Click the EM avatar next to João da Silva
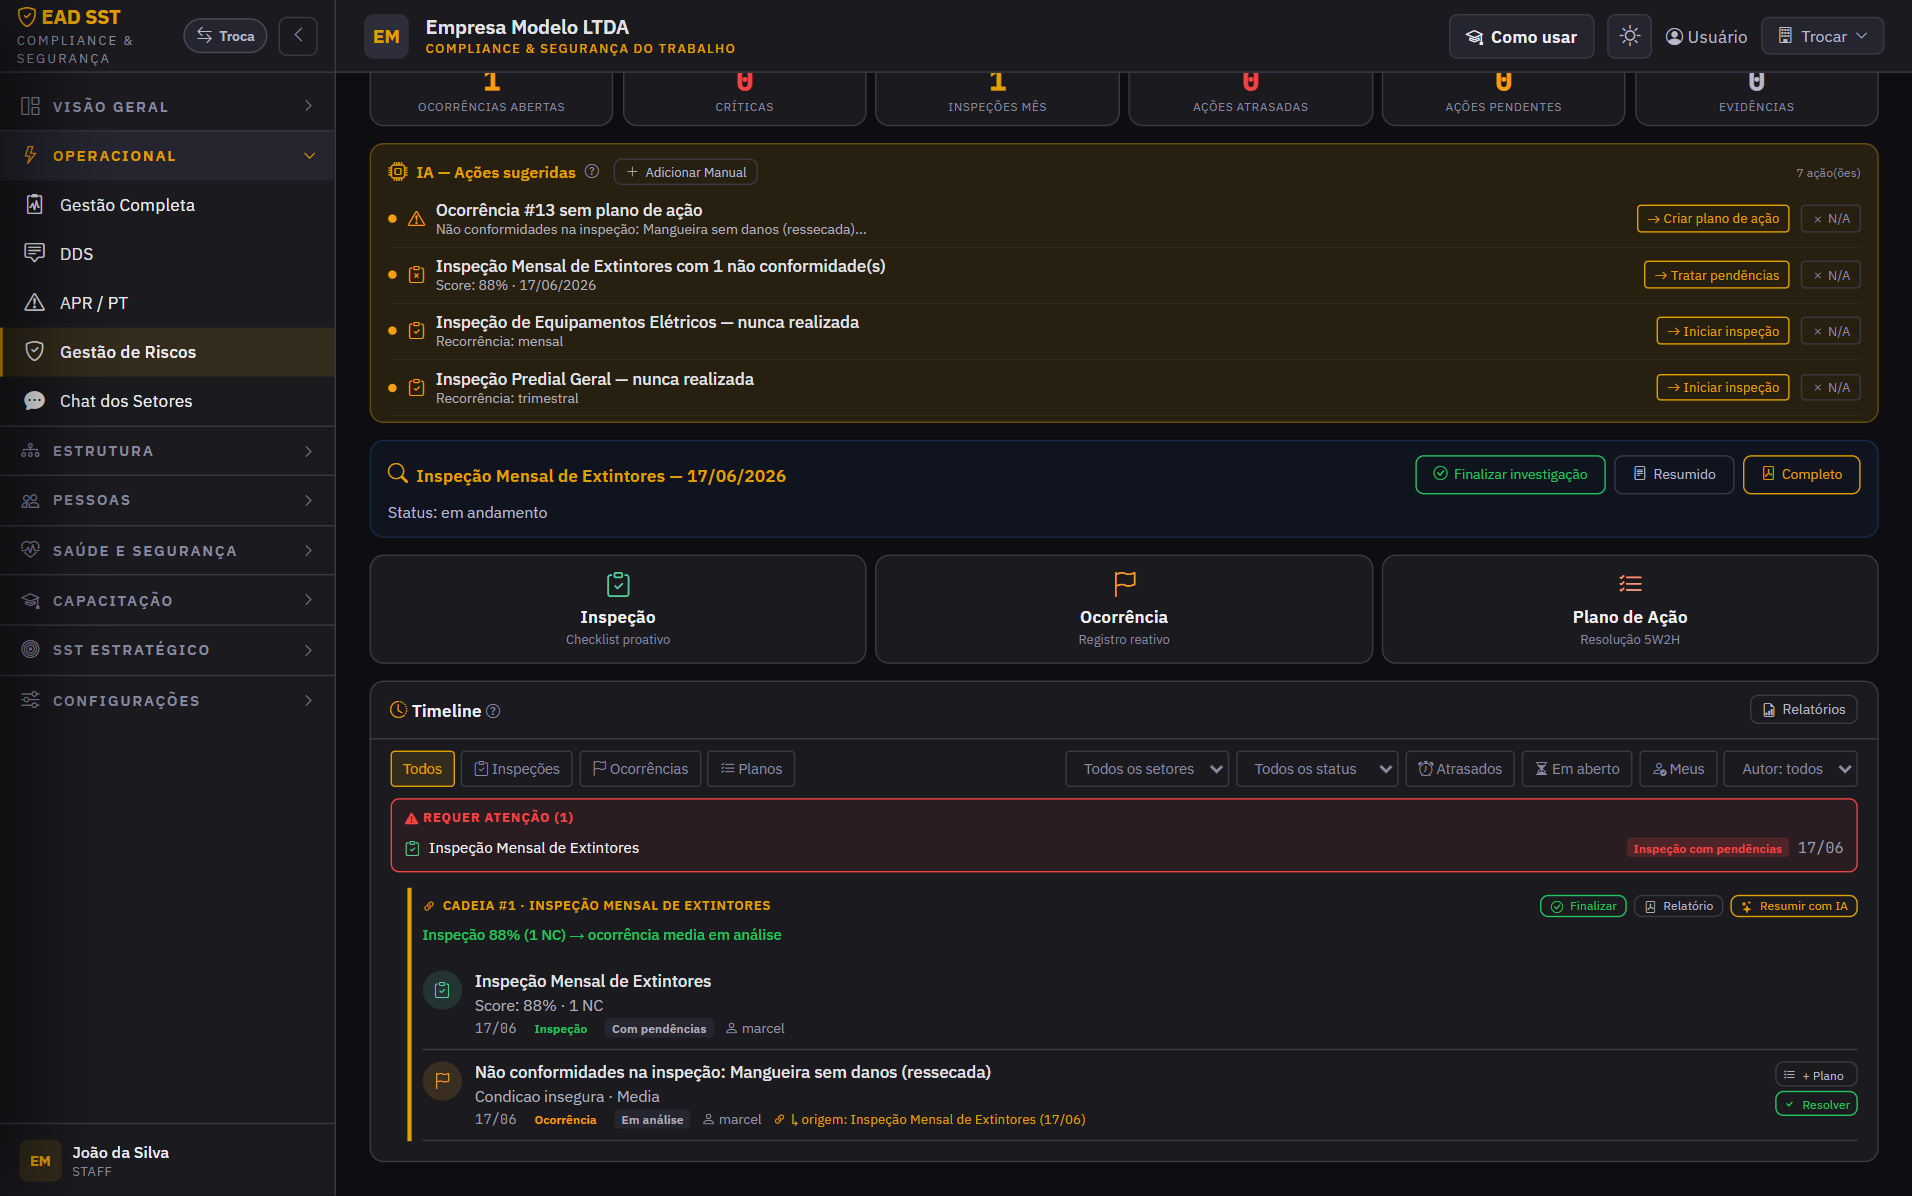 coord(40,1161)
